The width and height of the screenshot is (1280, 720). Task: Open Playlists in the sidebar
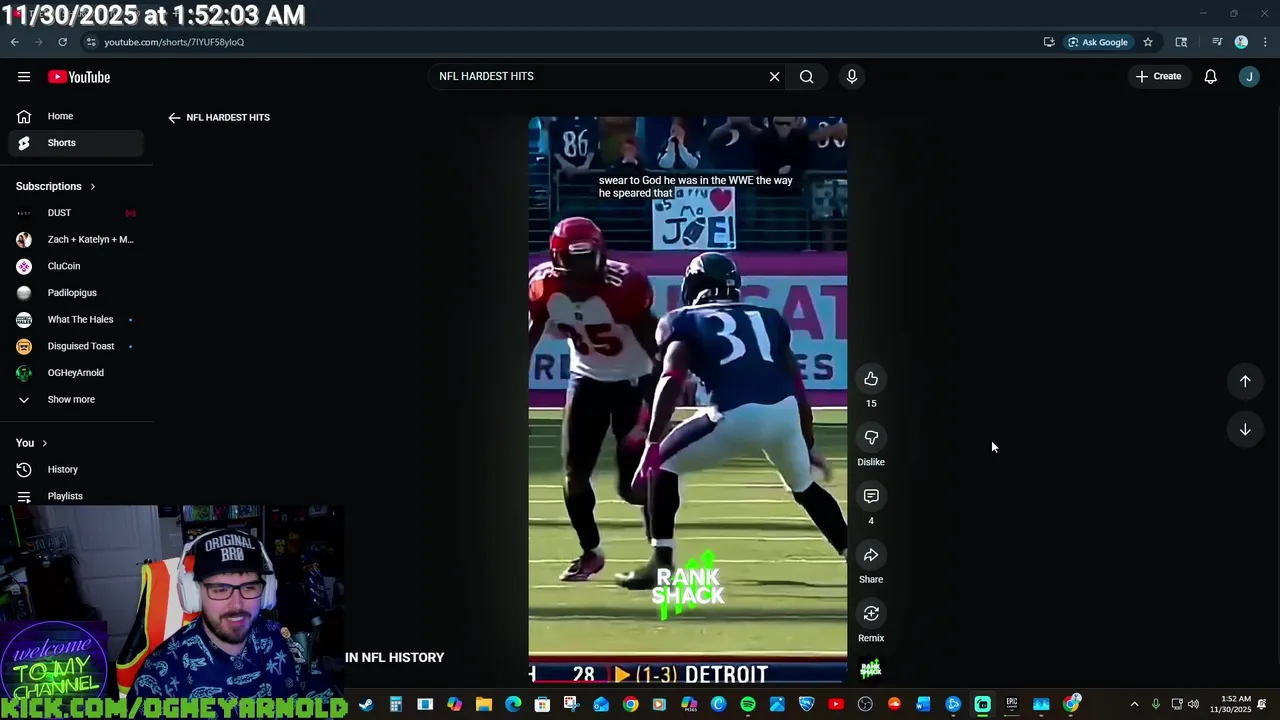tap(76, 496)
